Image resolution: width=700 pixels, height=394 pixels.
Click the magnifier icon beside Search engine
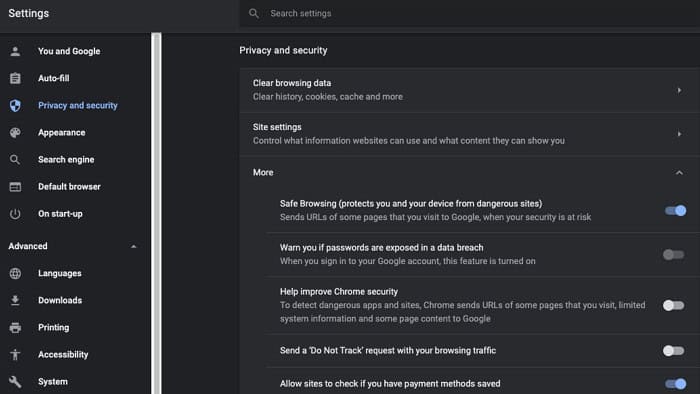(x=15, y=159)
